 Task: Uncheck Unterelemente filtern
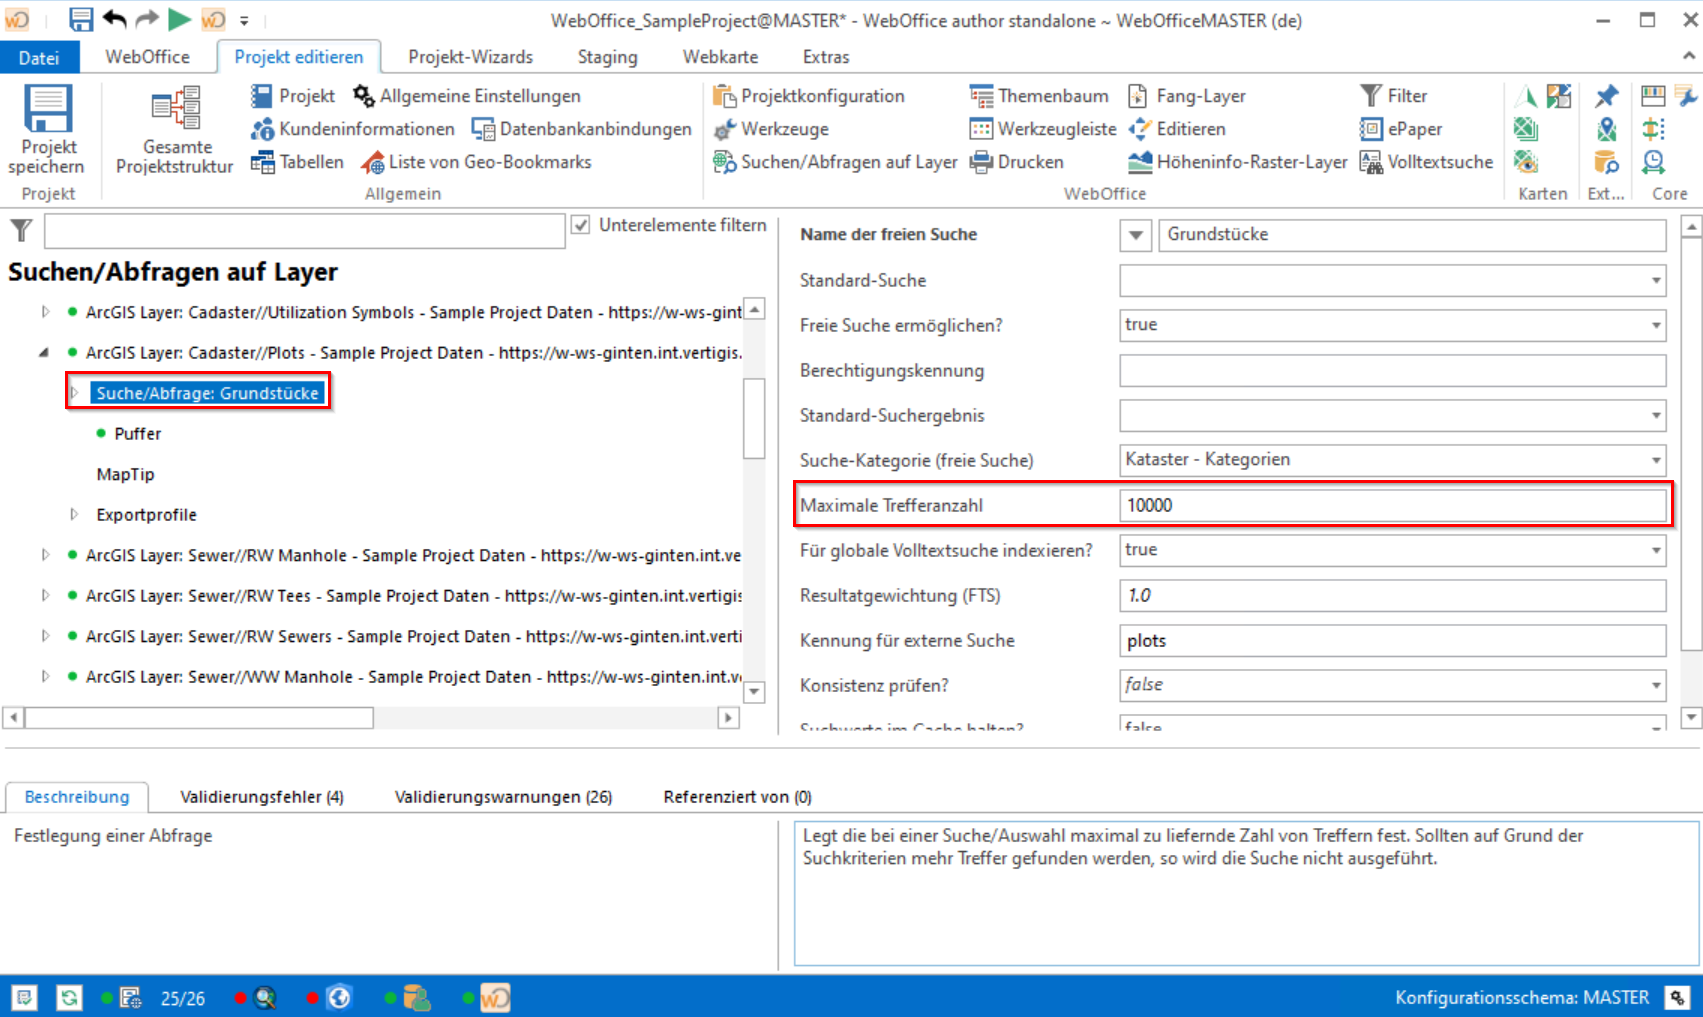tap(581, 225)
